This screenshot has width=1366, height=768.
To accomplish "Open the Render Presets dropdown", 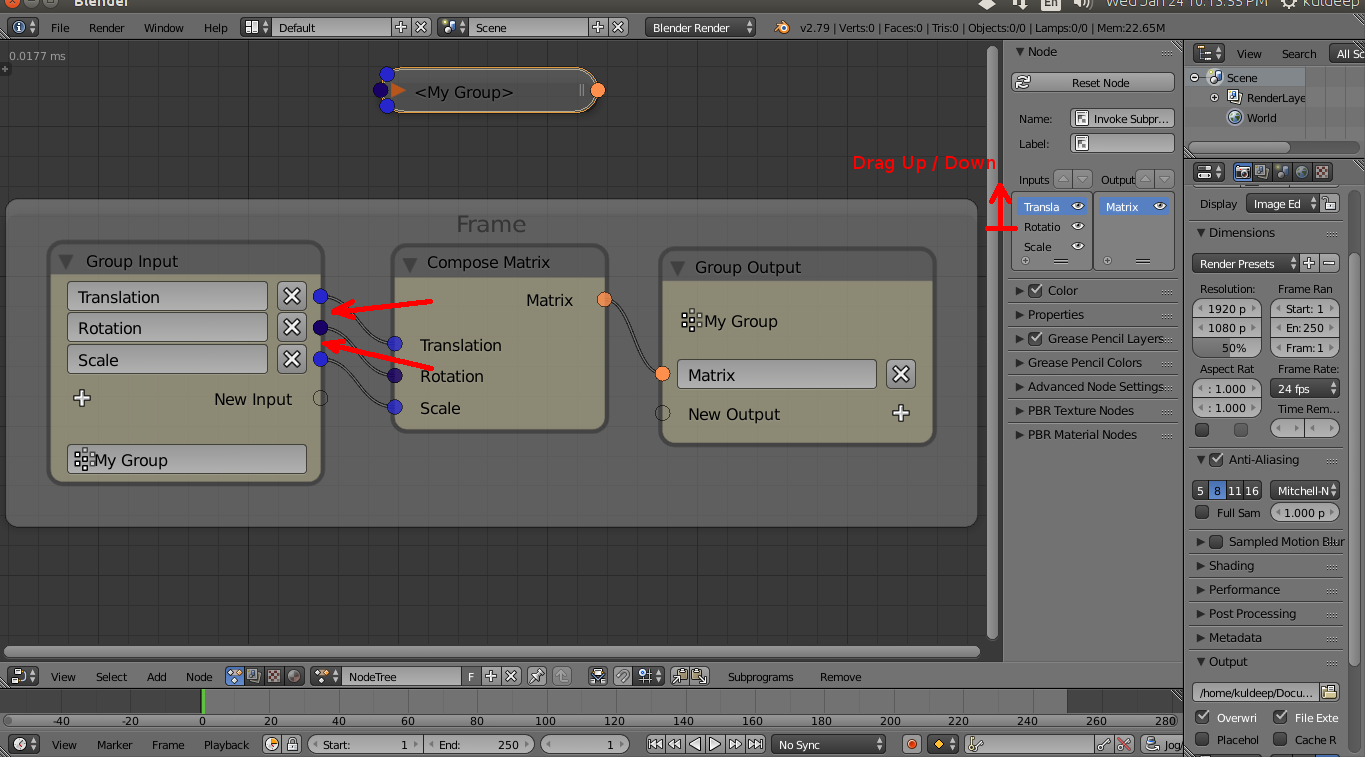I will tap(1245, 263).
